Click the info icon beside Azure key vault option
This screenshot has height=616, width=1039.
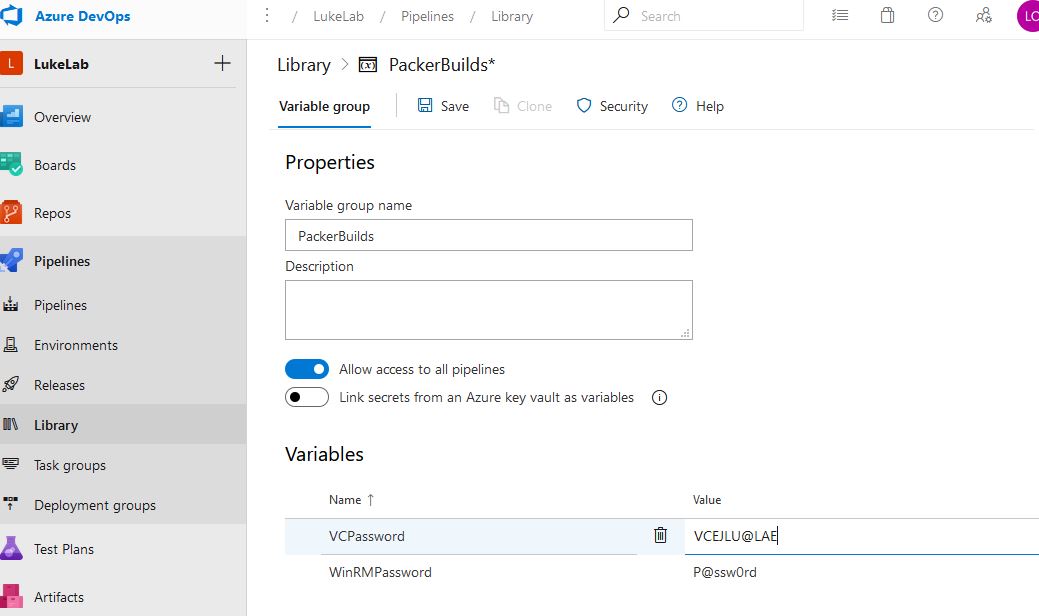(659, 397)
